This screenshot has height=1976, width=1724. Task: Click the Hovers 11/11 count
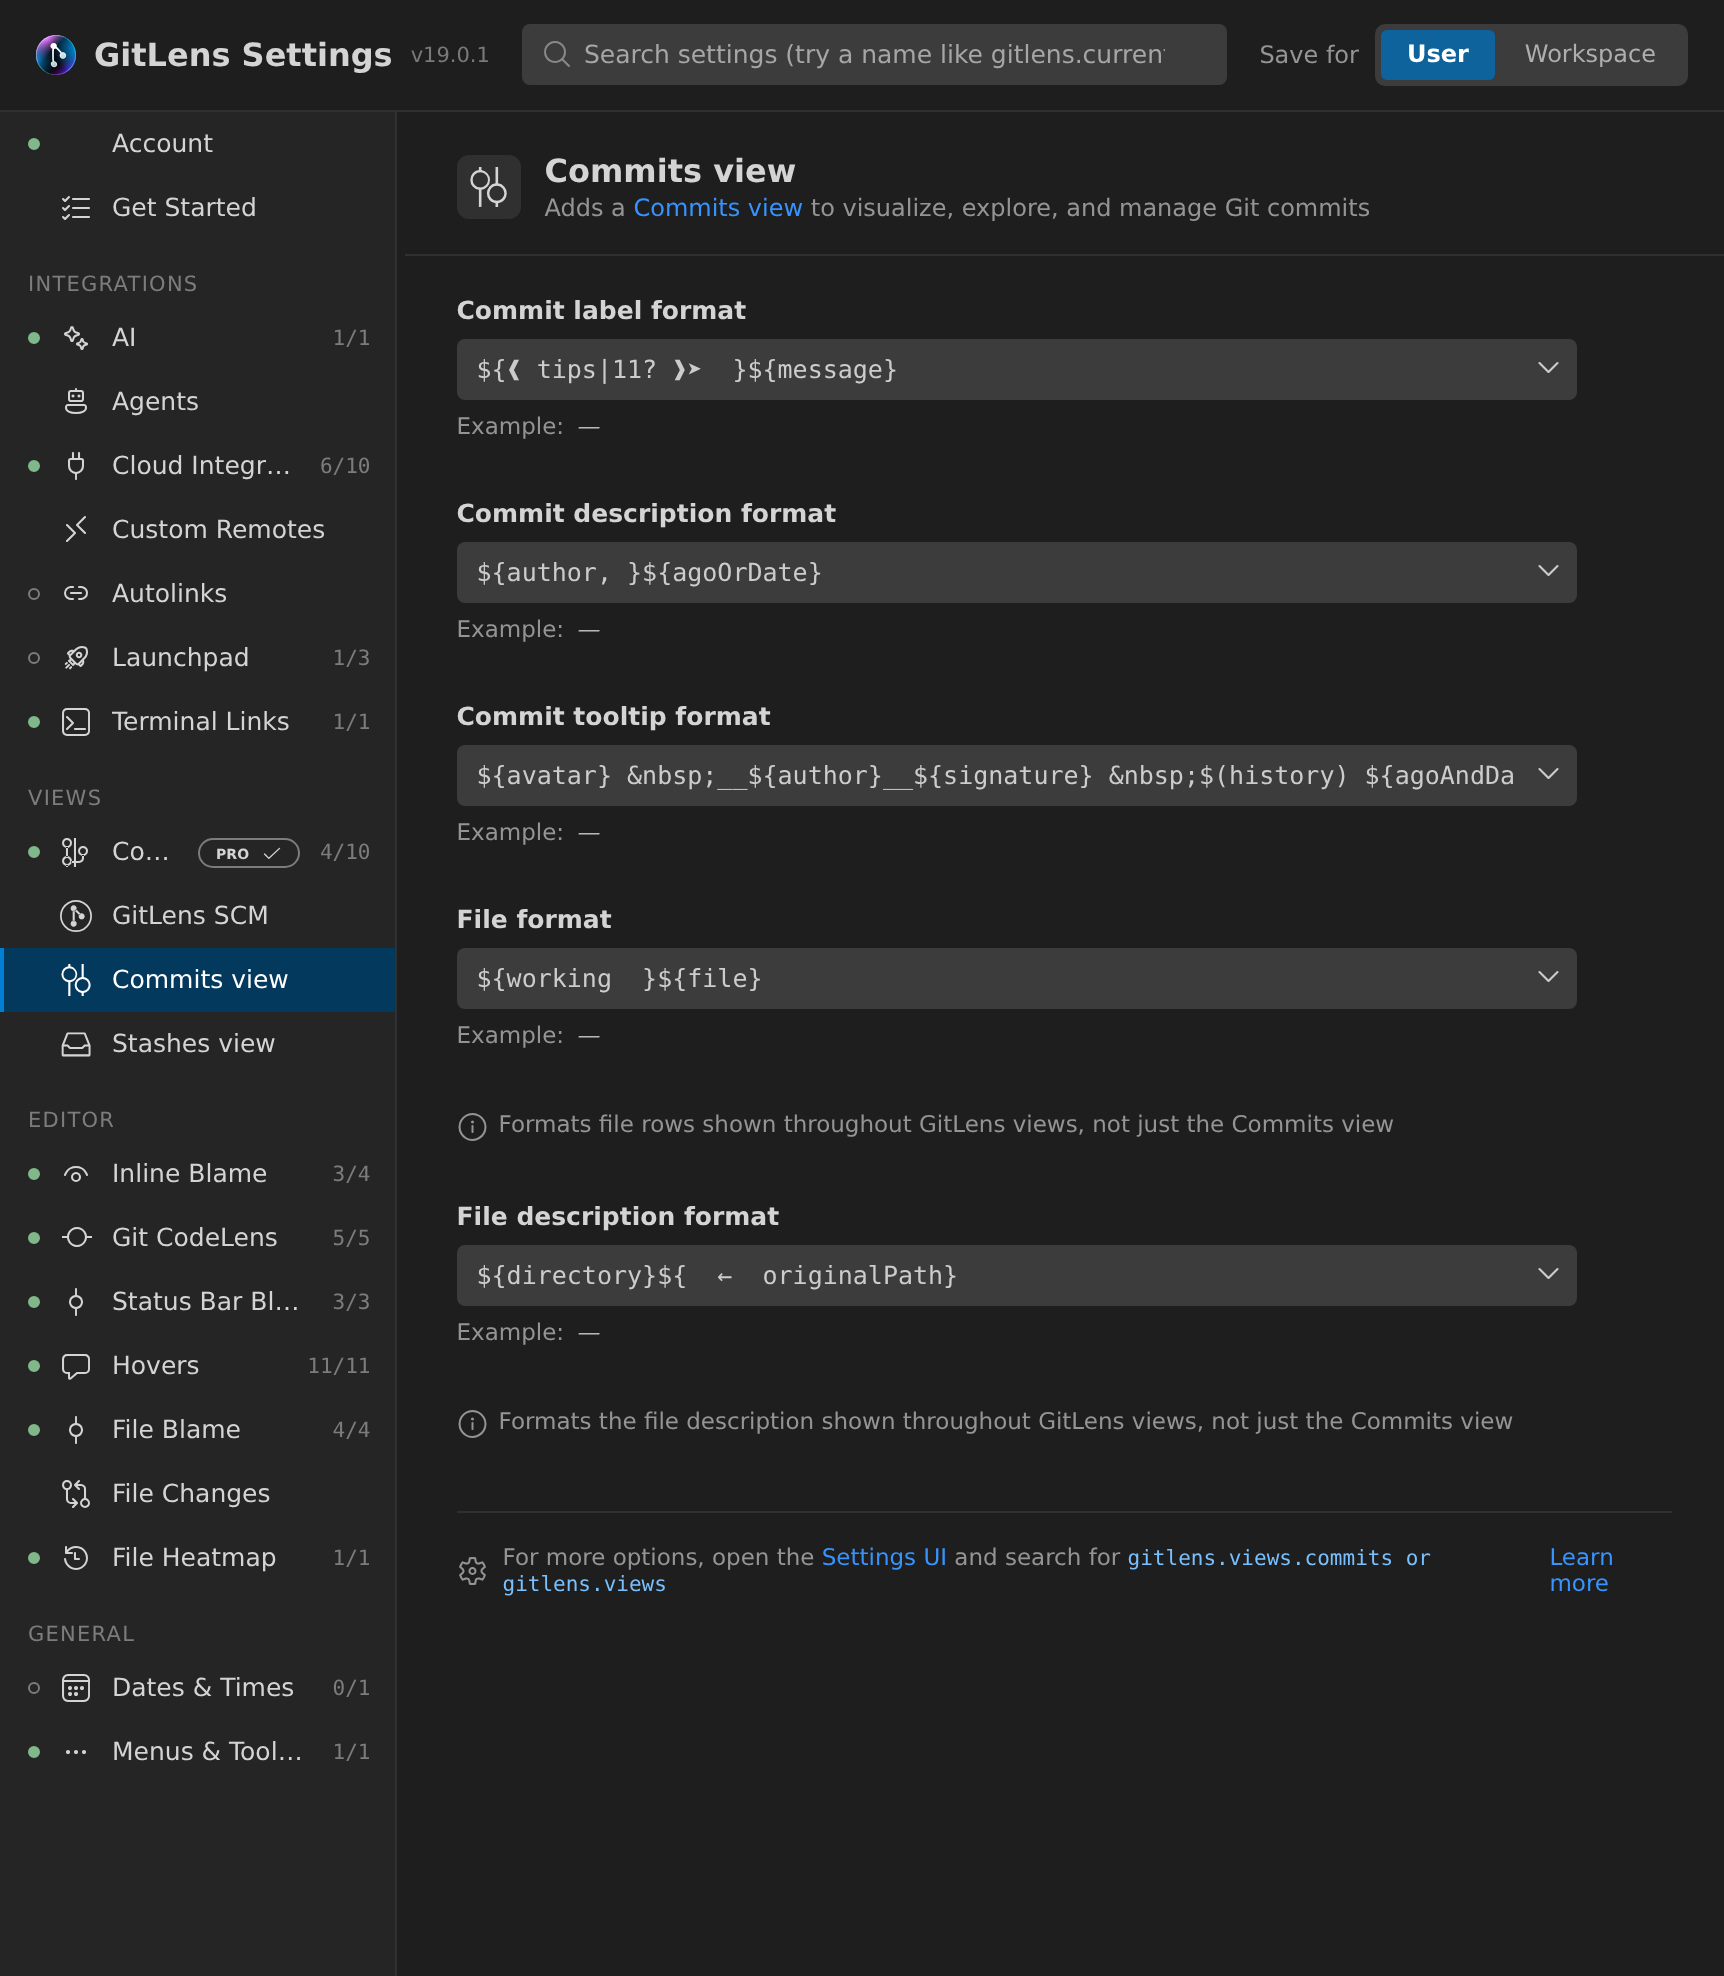point(339,1366)
